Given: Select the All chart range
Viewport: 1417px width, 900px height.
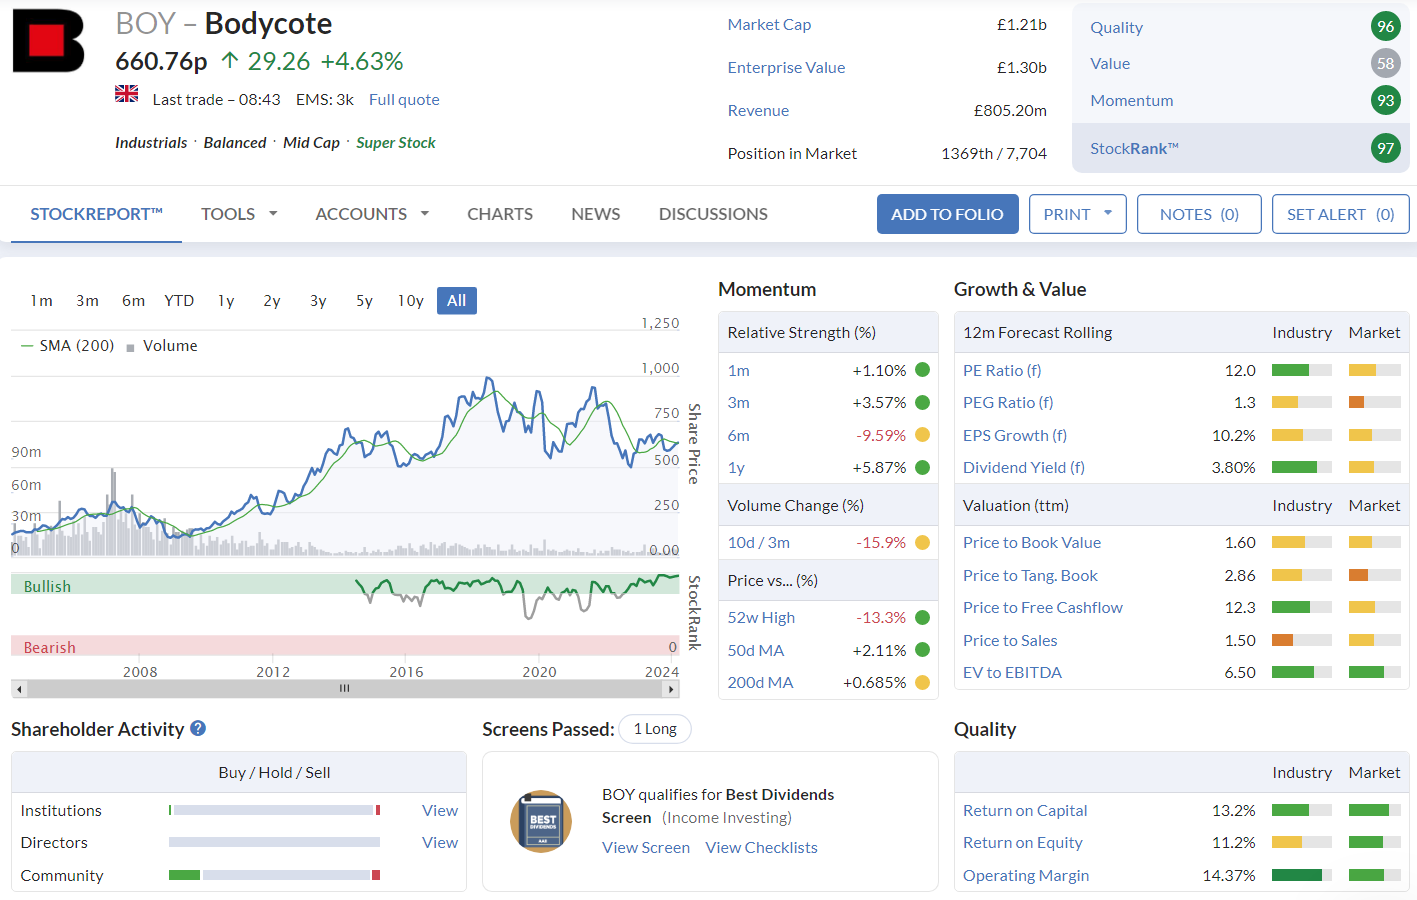Looking at the screenshot, I should click(x=456, y=301).
